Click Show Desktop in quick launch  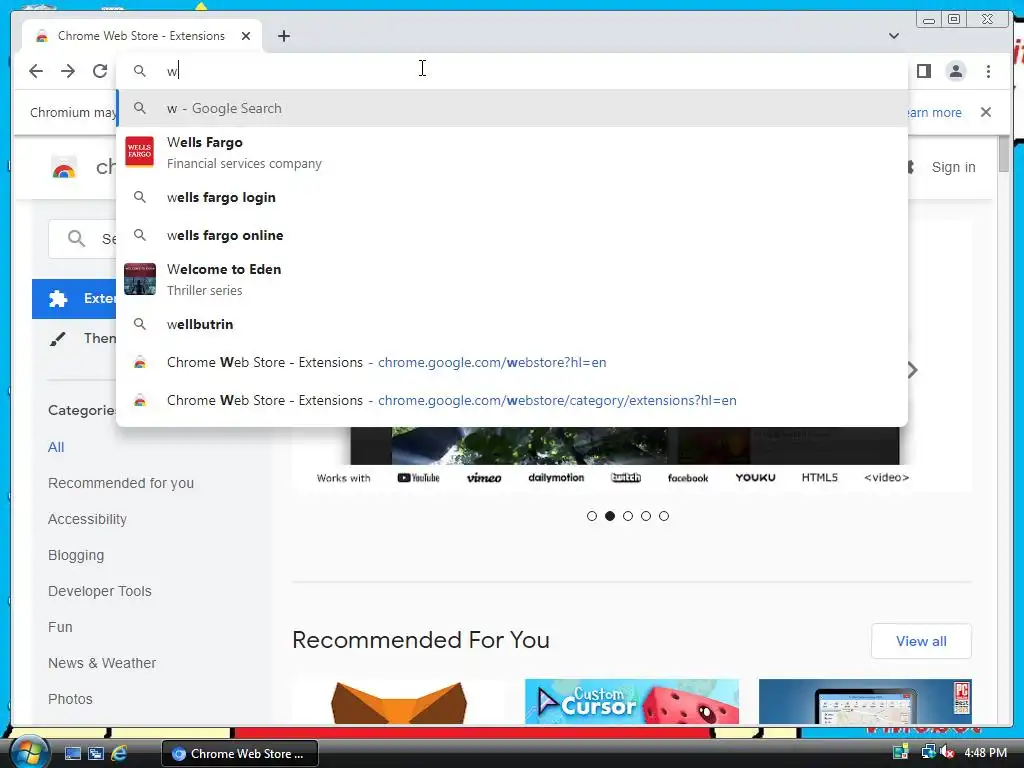click(x=72, y=754)
